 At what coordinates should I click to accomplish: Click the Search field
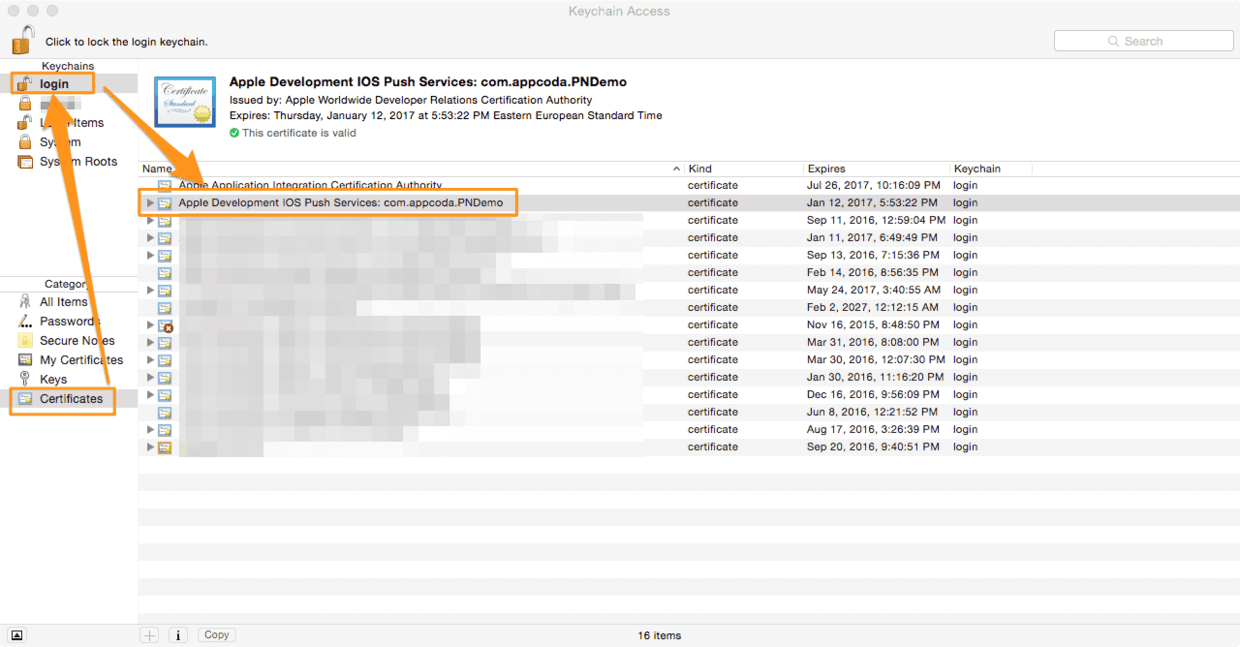1143,41
